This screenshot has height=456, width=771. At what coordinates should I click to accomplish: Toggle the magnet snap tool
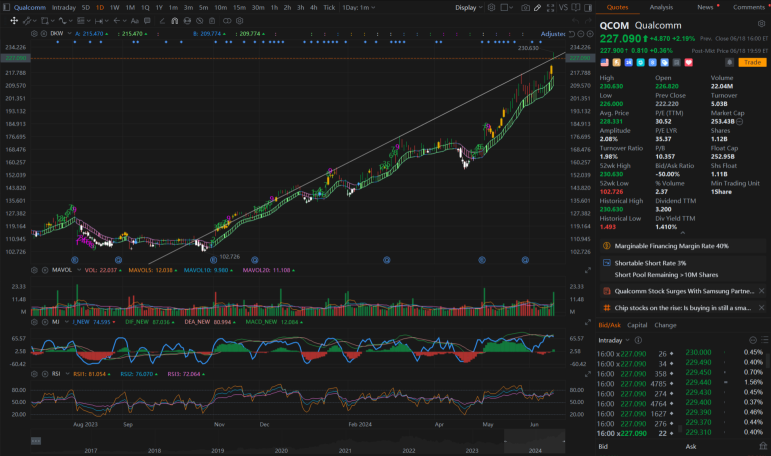[x=175, y=21]
